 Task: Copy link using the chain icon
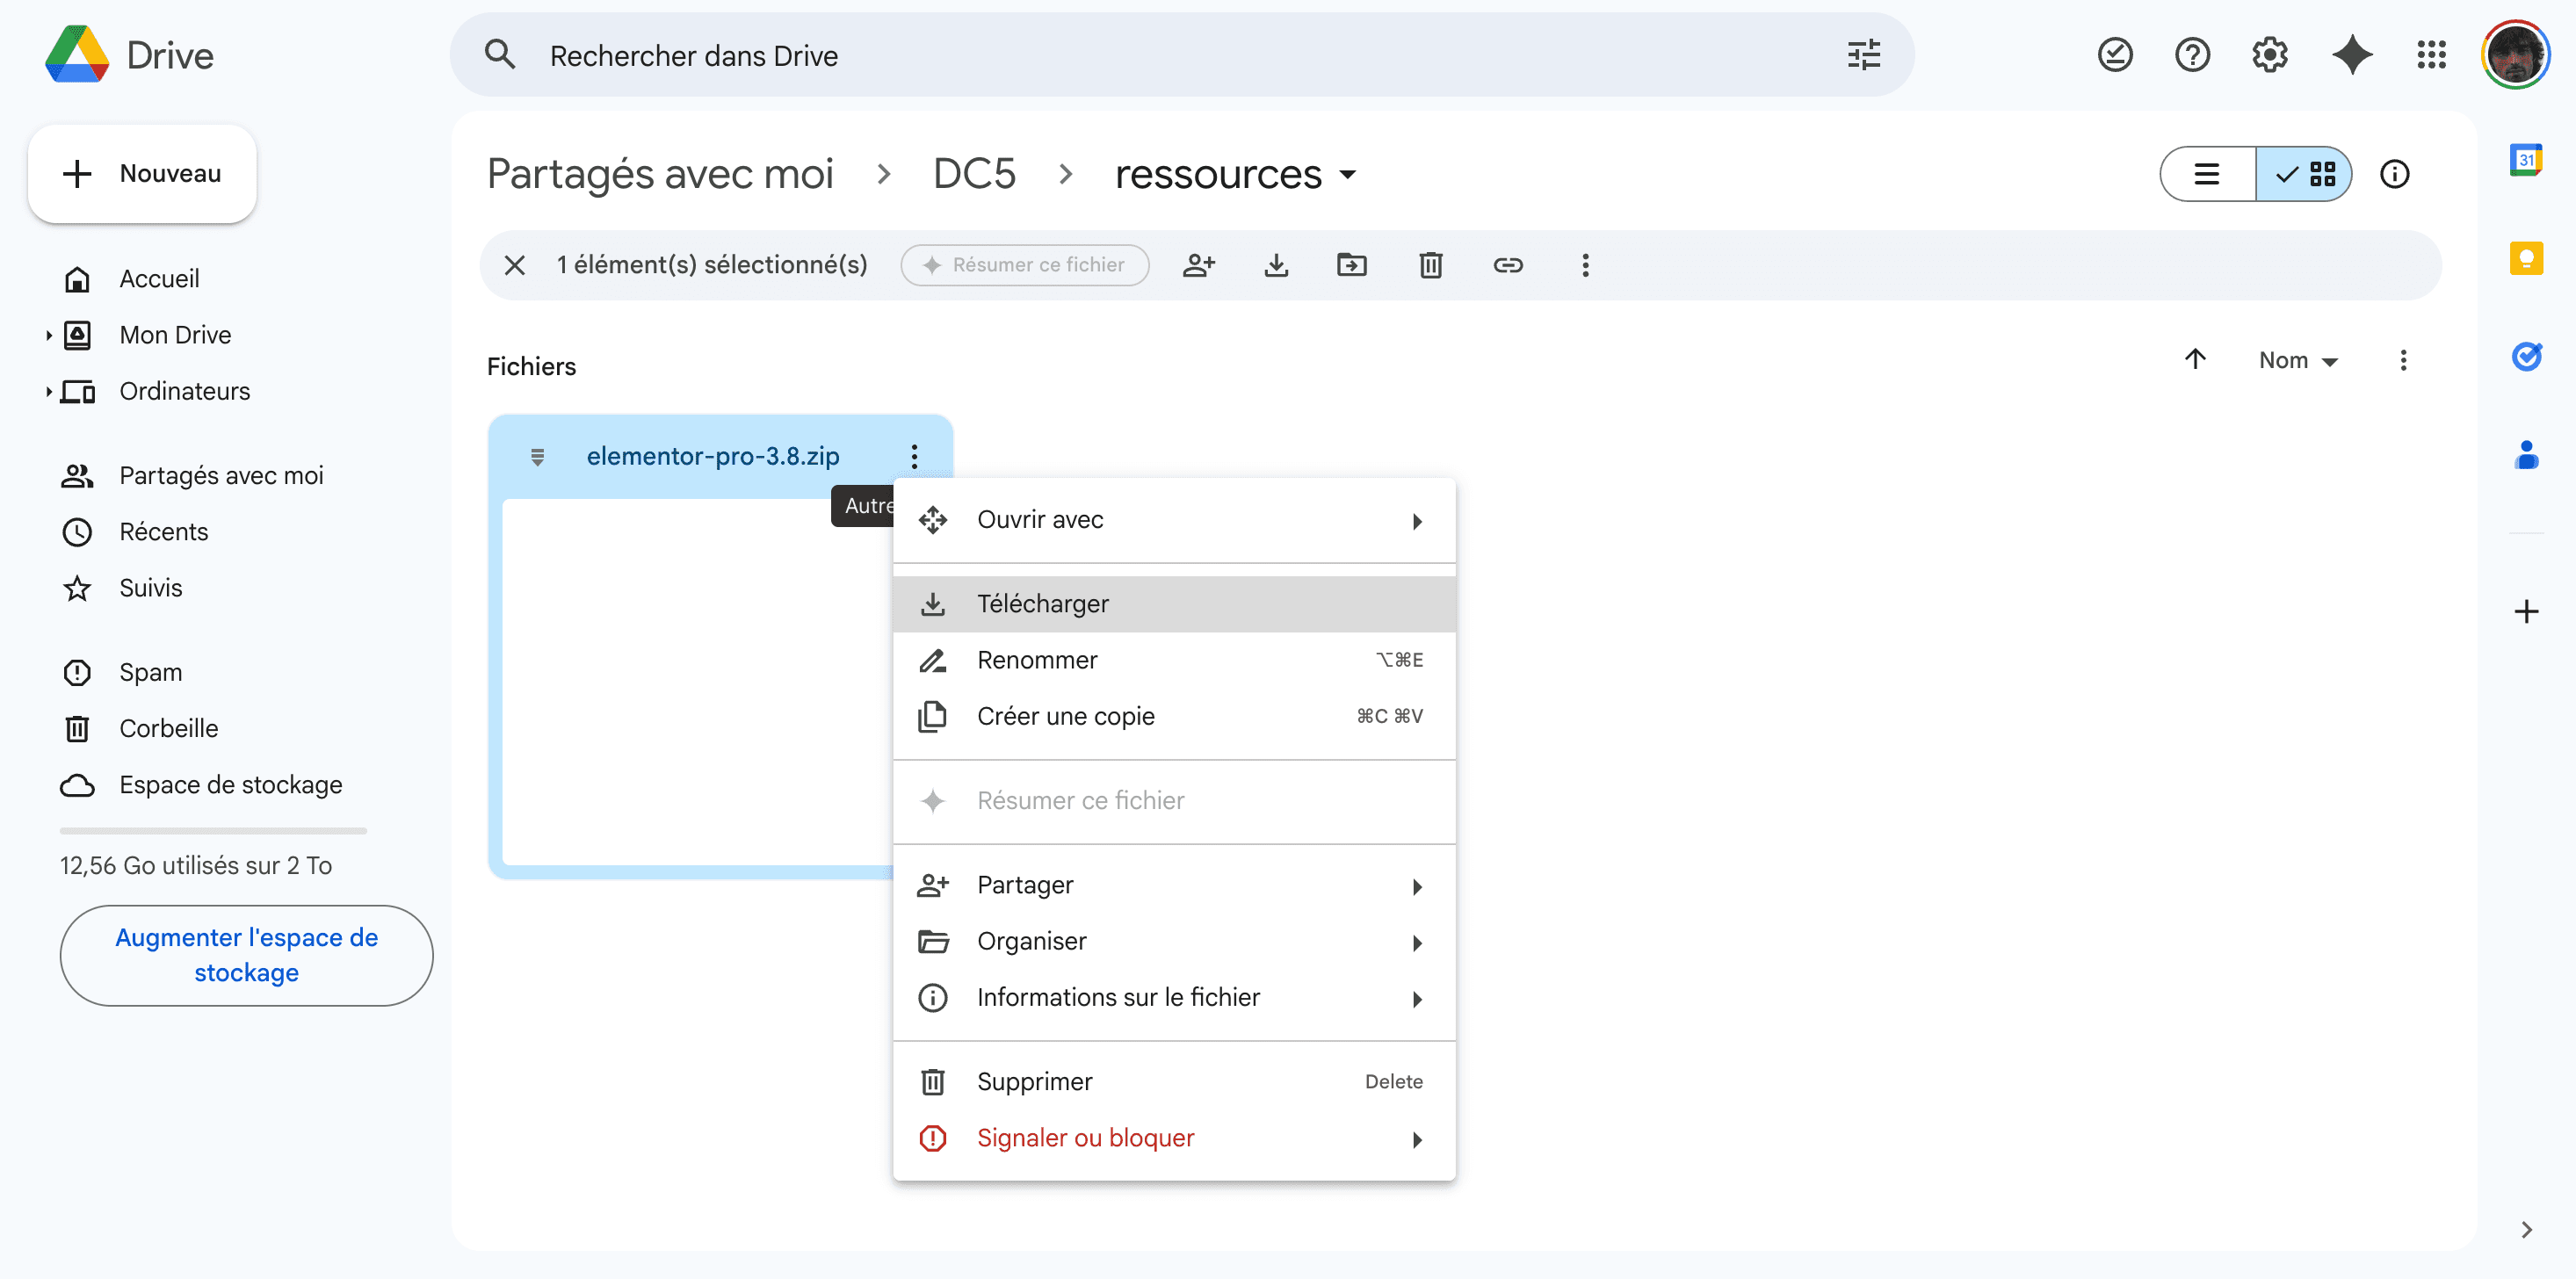point(1508,265)
